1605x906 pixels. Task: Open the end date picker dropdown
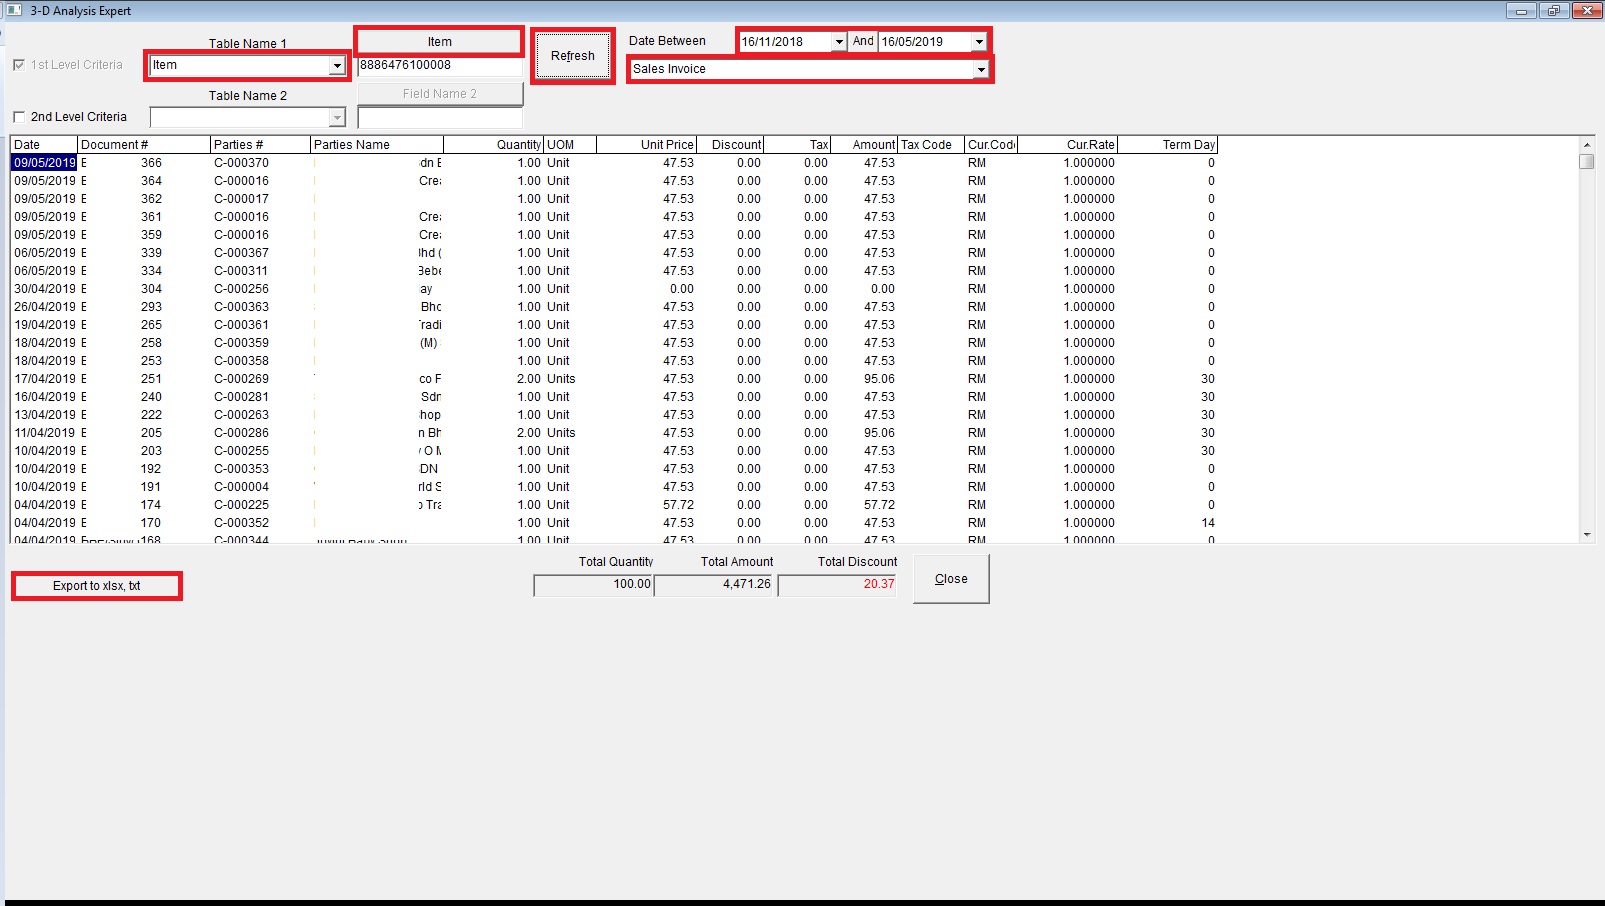[979, 42]
